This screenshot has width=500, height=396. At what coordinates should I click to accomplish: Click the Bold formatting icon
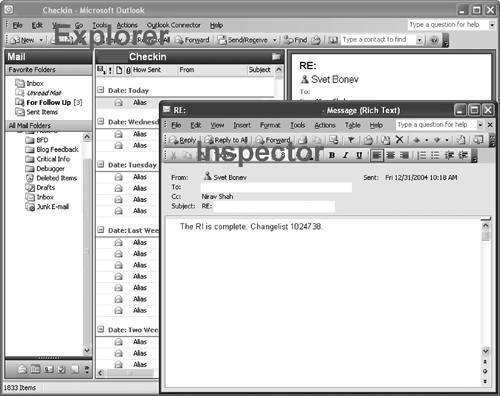click(x=332, y=155)
